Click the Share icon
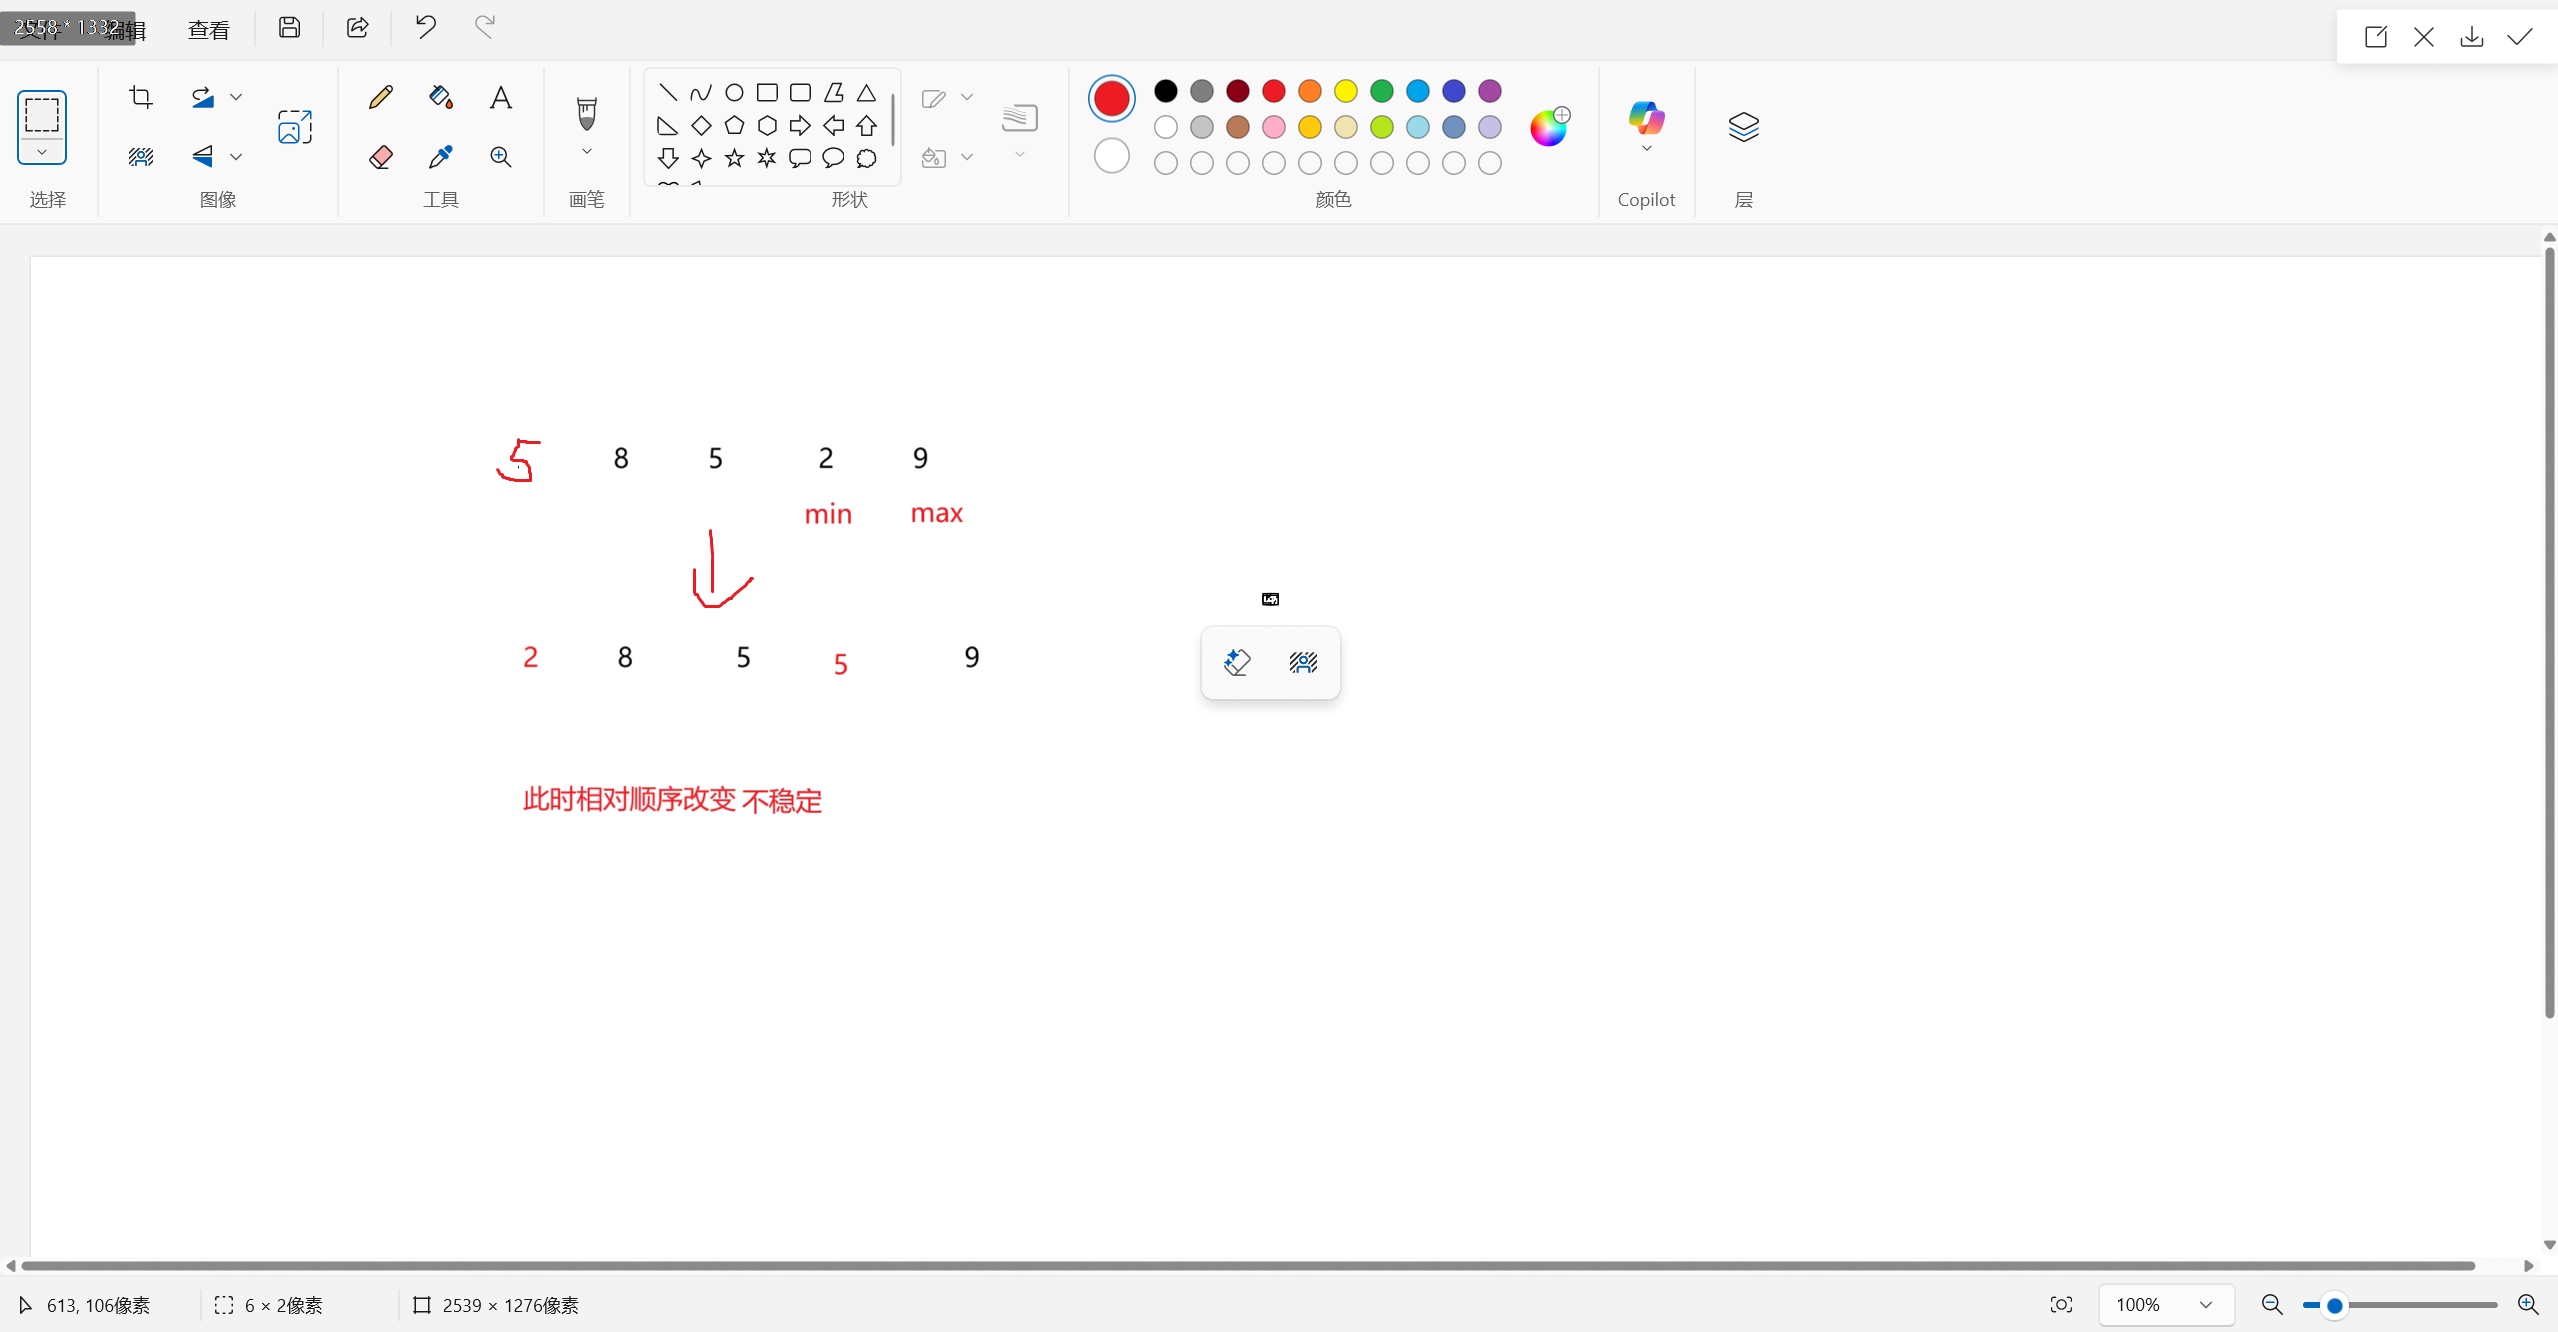The width and height of the screenshot is (2558, 1332). click(x=357, y=27)
